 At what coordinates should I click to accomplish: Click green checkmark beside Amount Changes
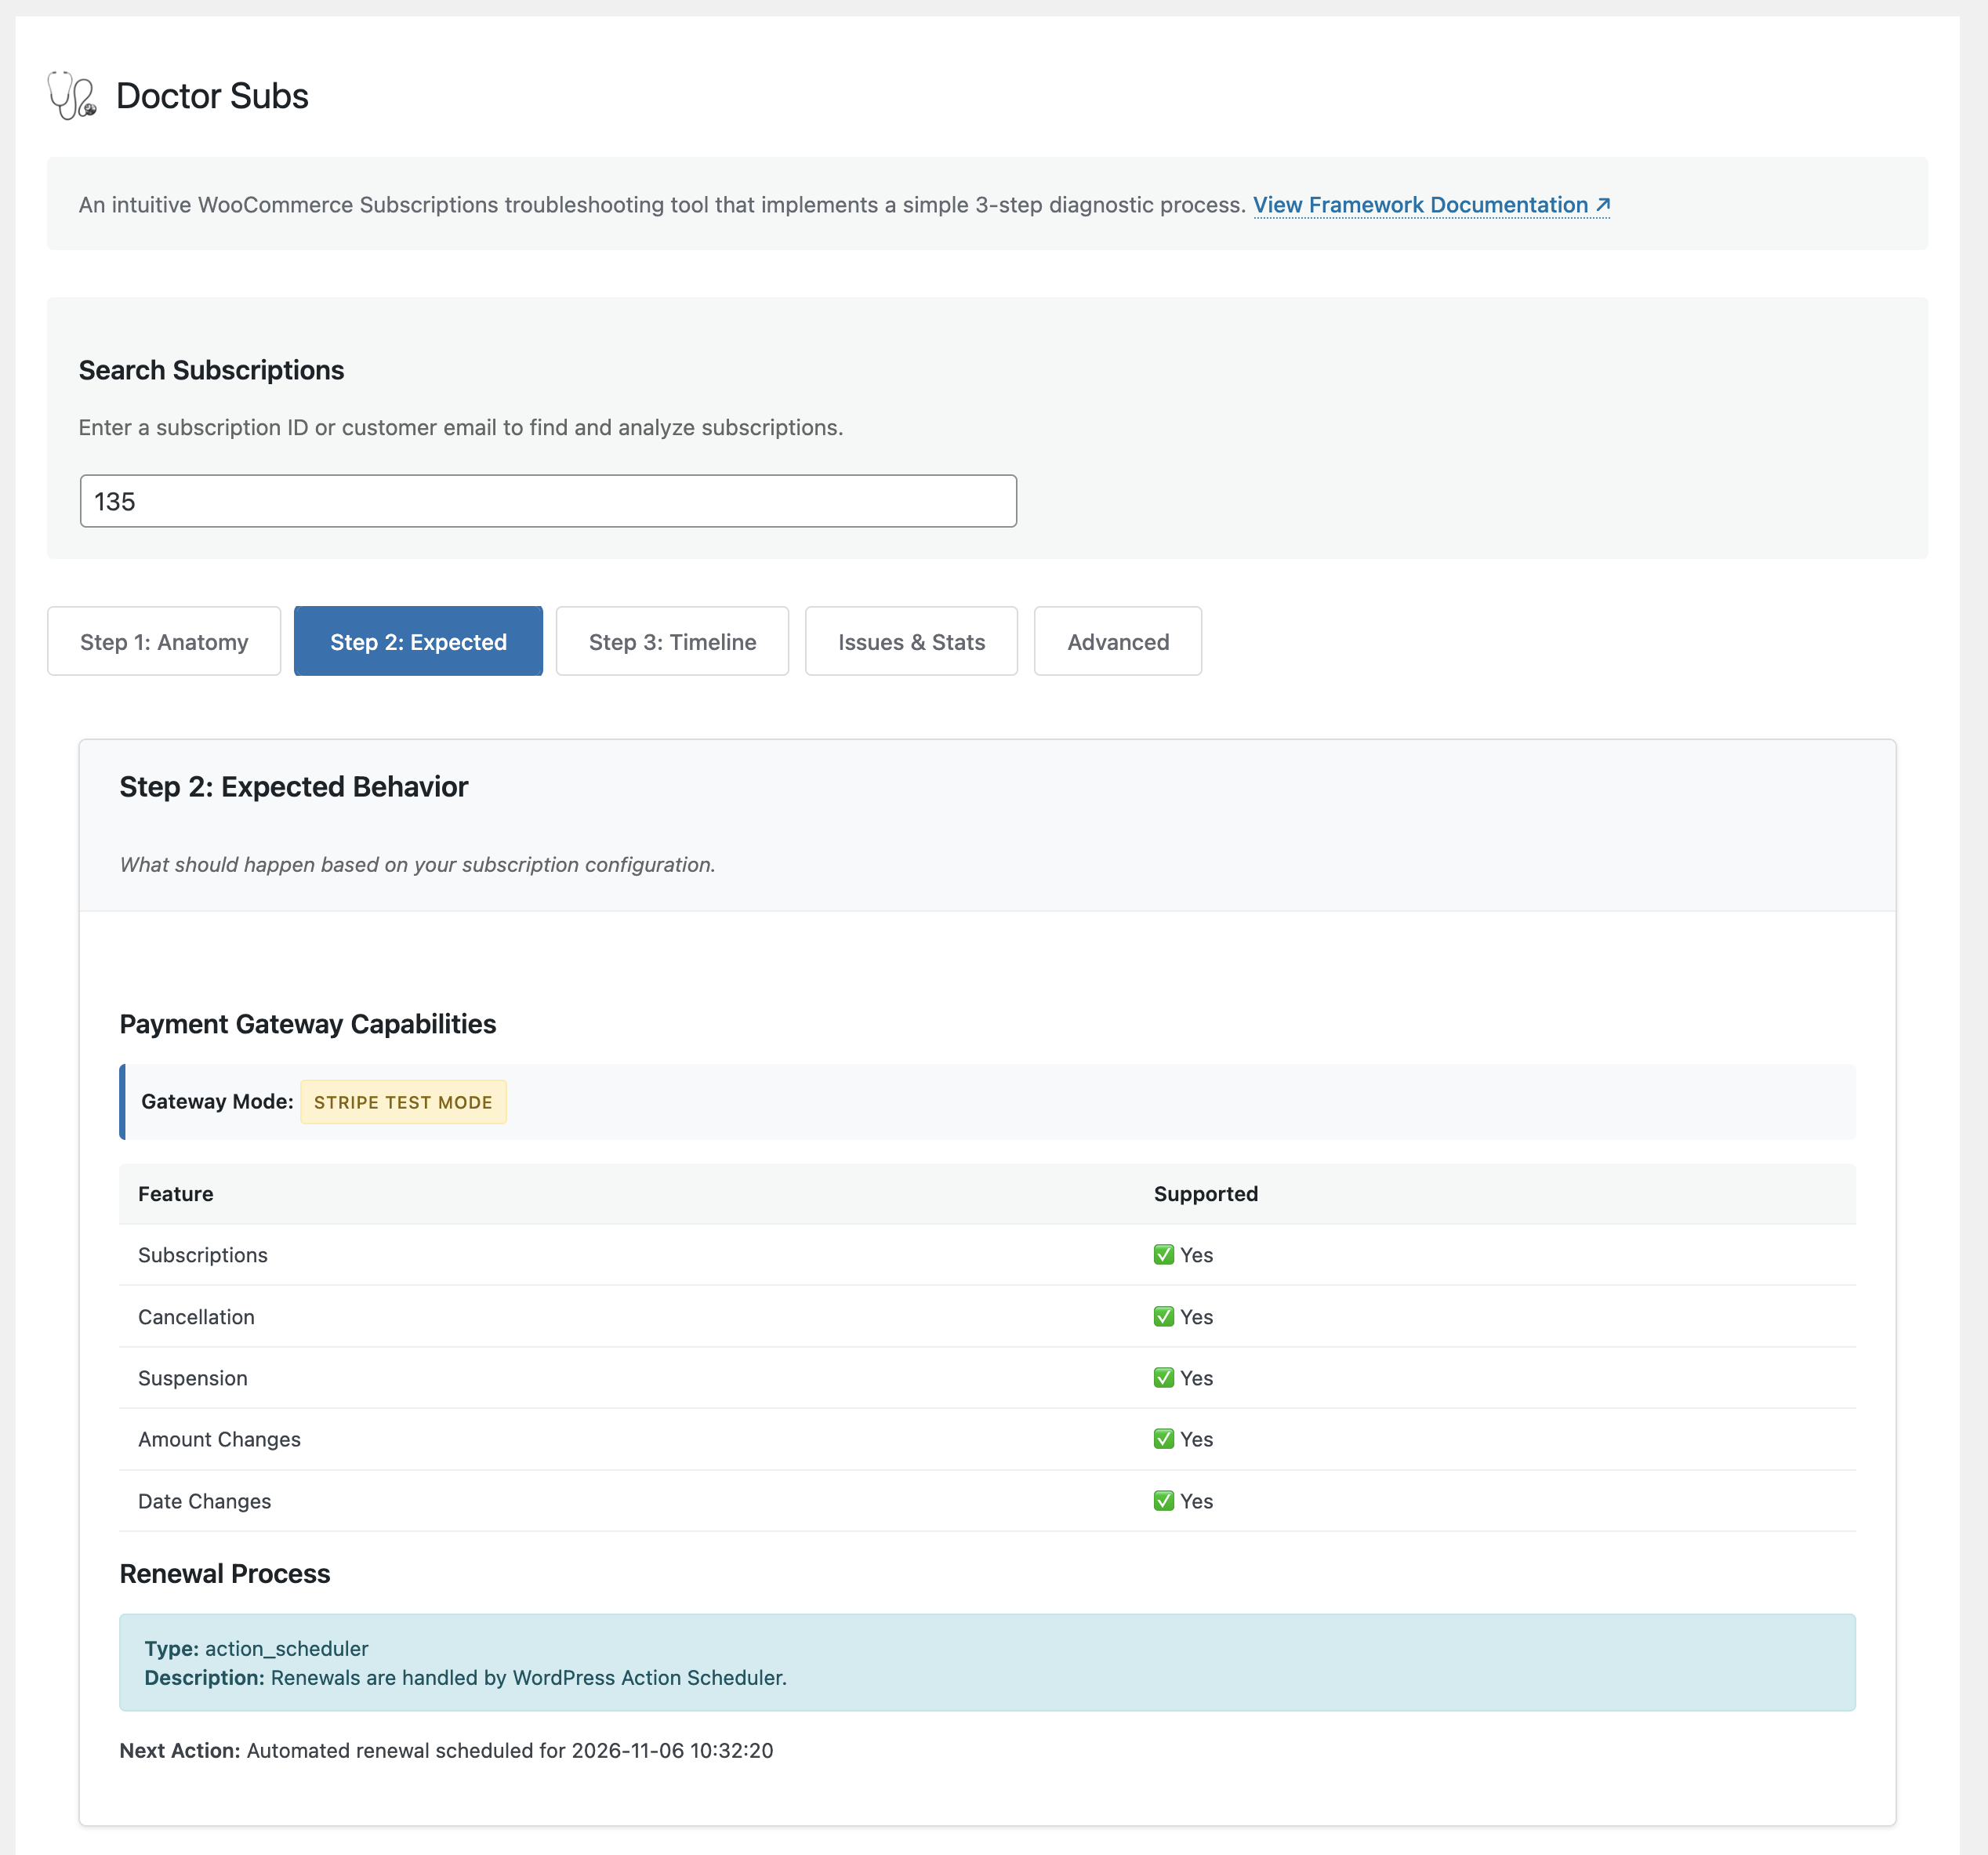click(1163, 1439)
